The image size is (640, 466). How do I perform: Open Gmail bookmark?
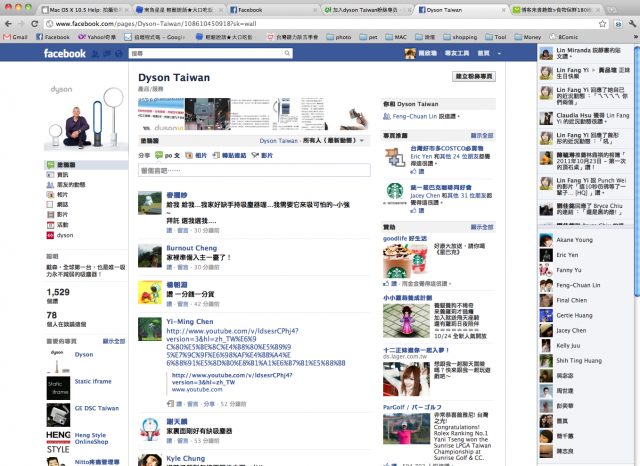15,37
